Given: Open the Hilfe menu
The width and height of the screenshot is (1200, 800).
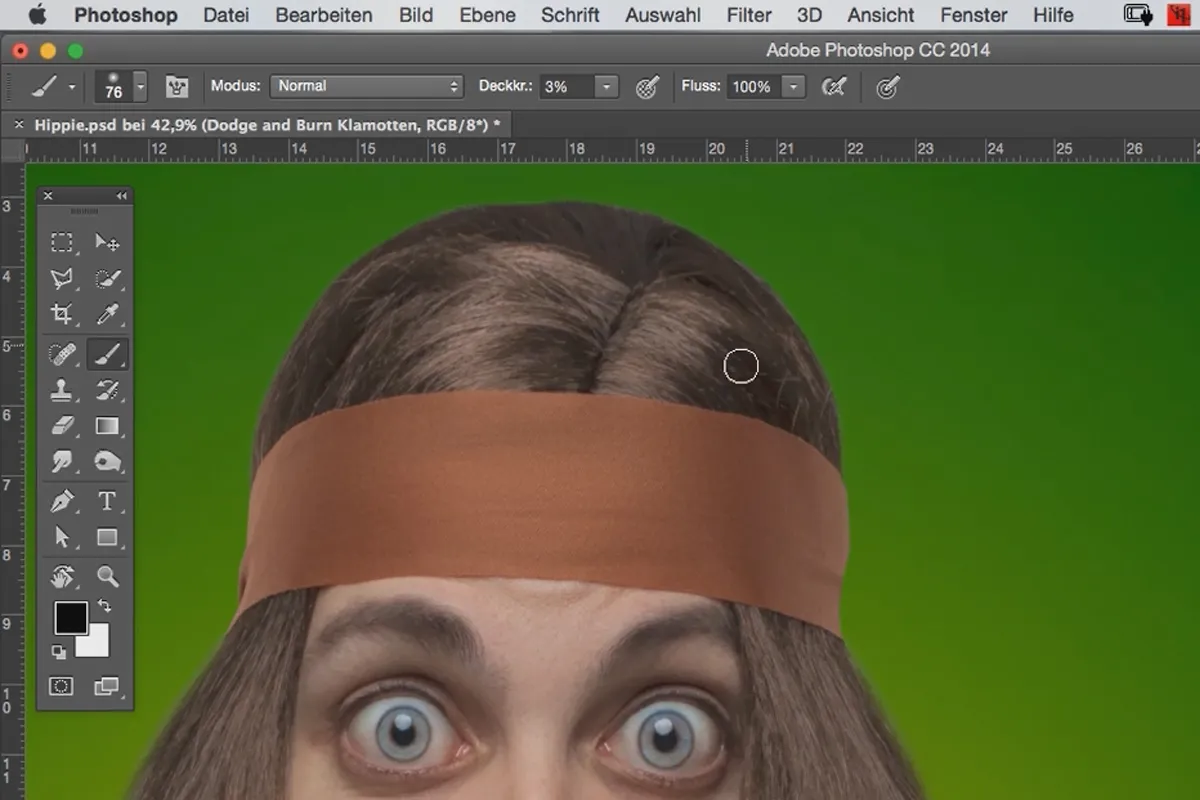Looking at the screenshot, I should tap(1053, 15).
